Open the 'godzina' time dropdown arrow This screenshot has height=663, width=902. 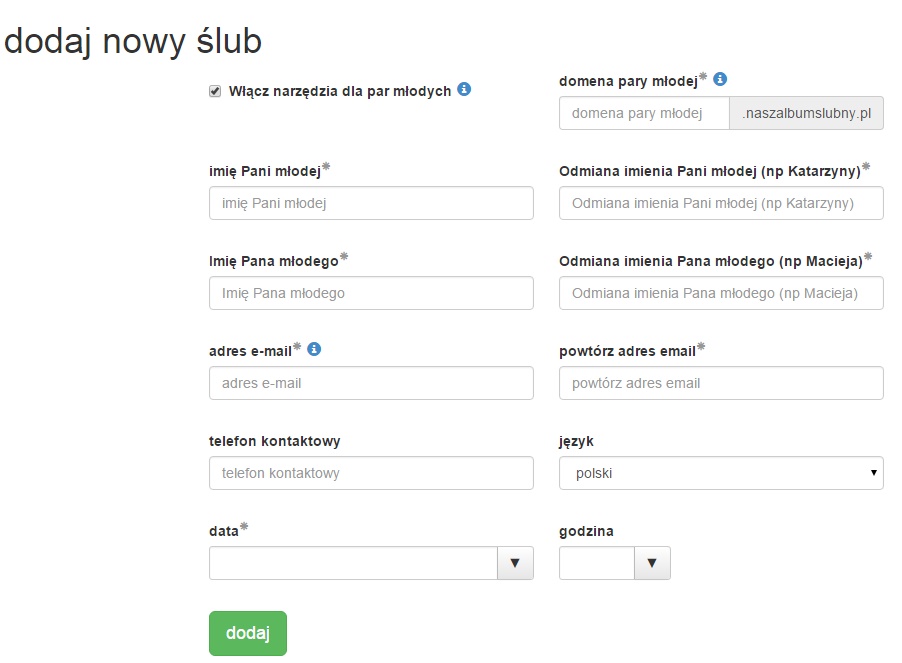click(x=652, y=563)
